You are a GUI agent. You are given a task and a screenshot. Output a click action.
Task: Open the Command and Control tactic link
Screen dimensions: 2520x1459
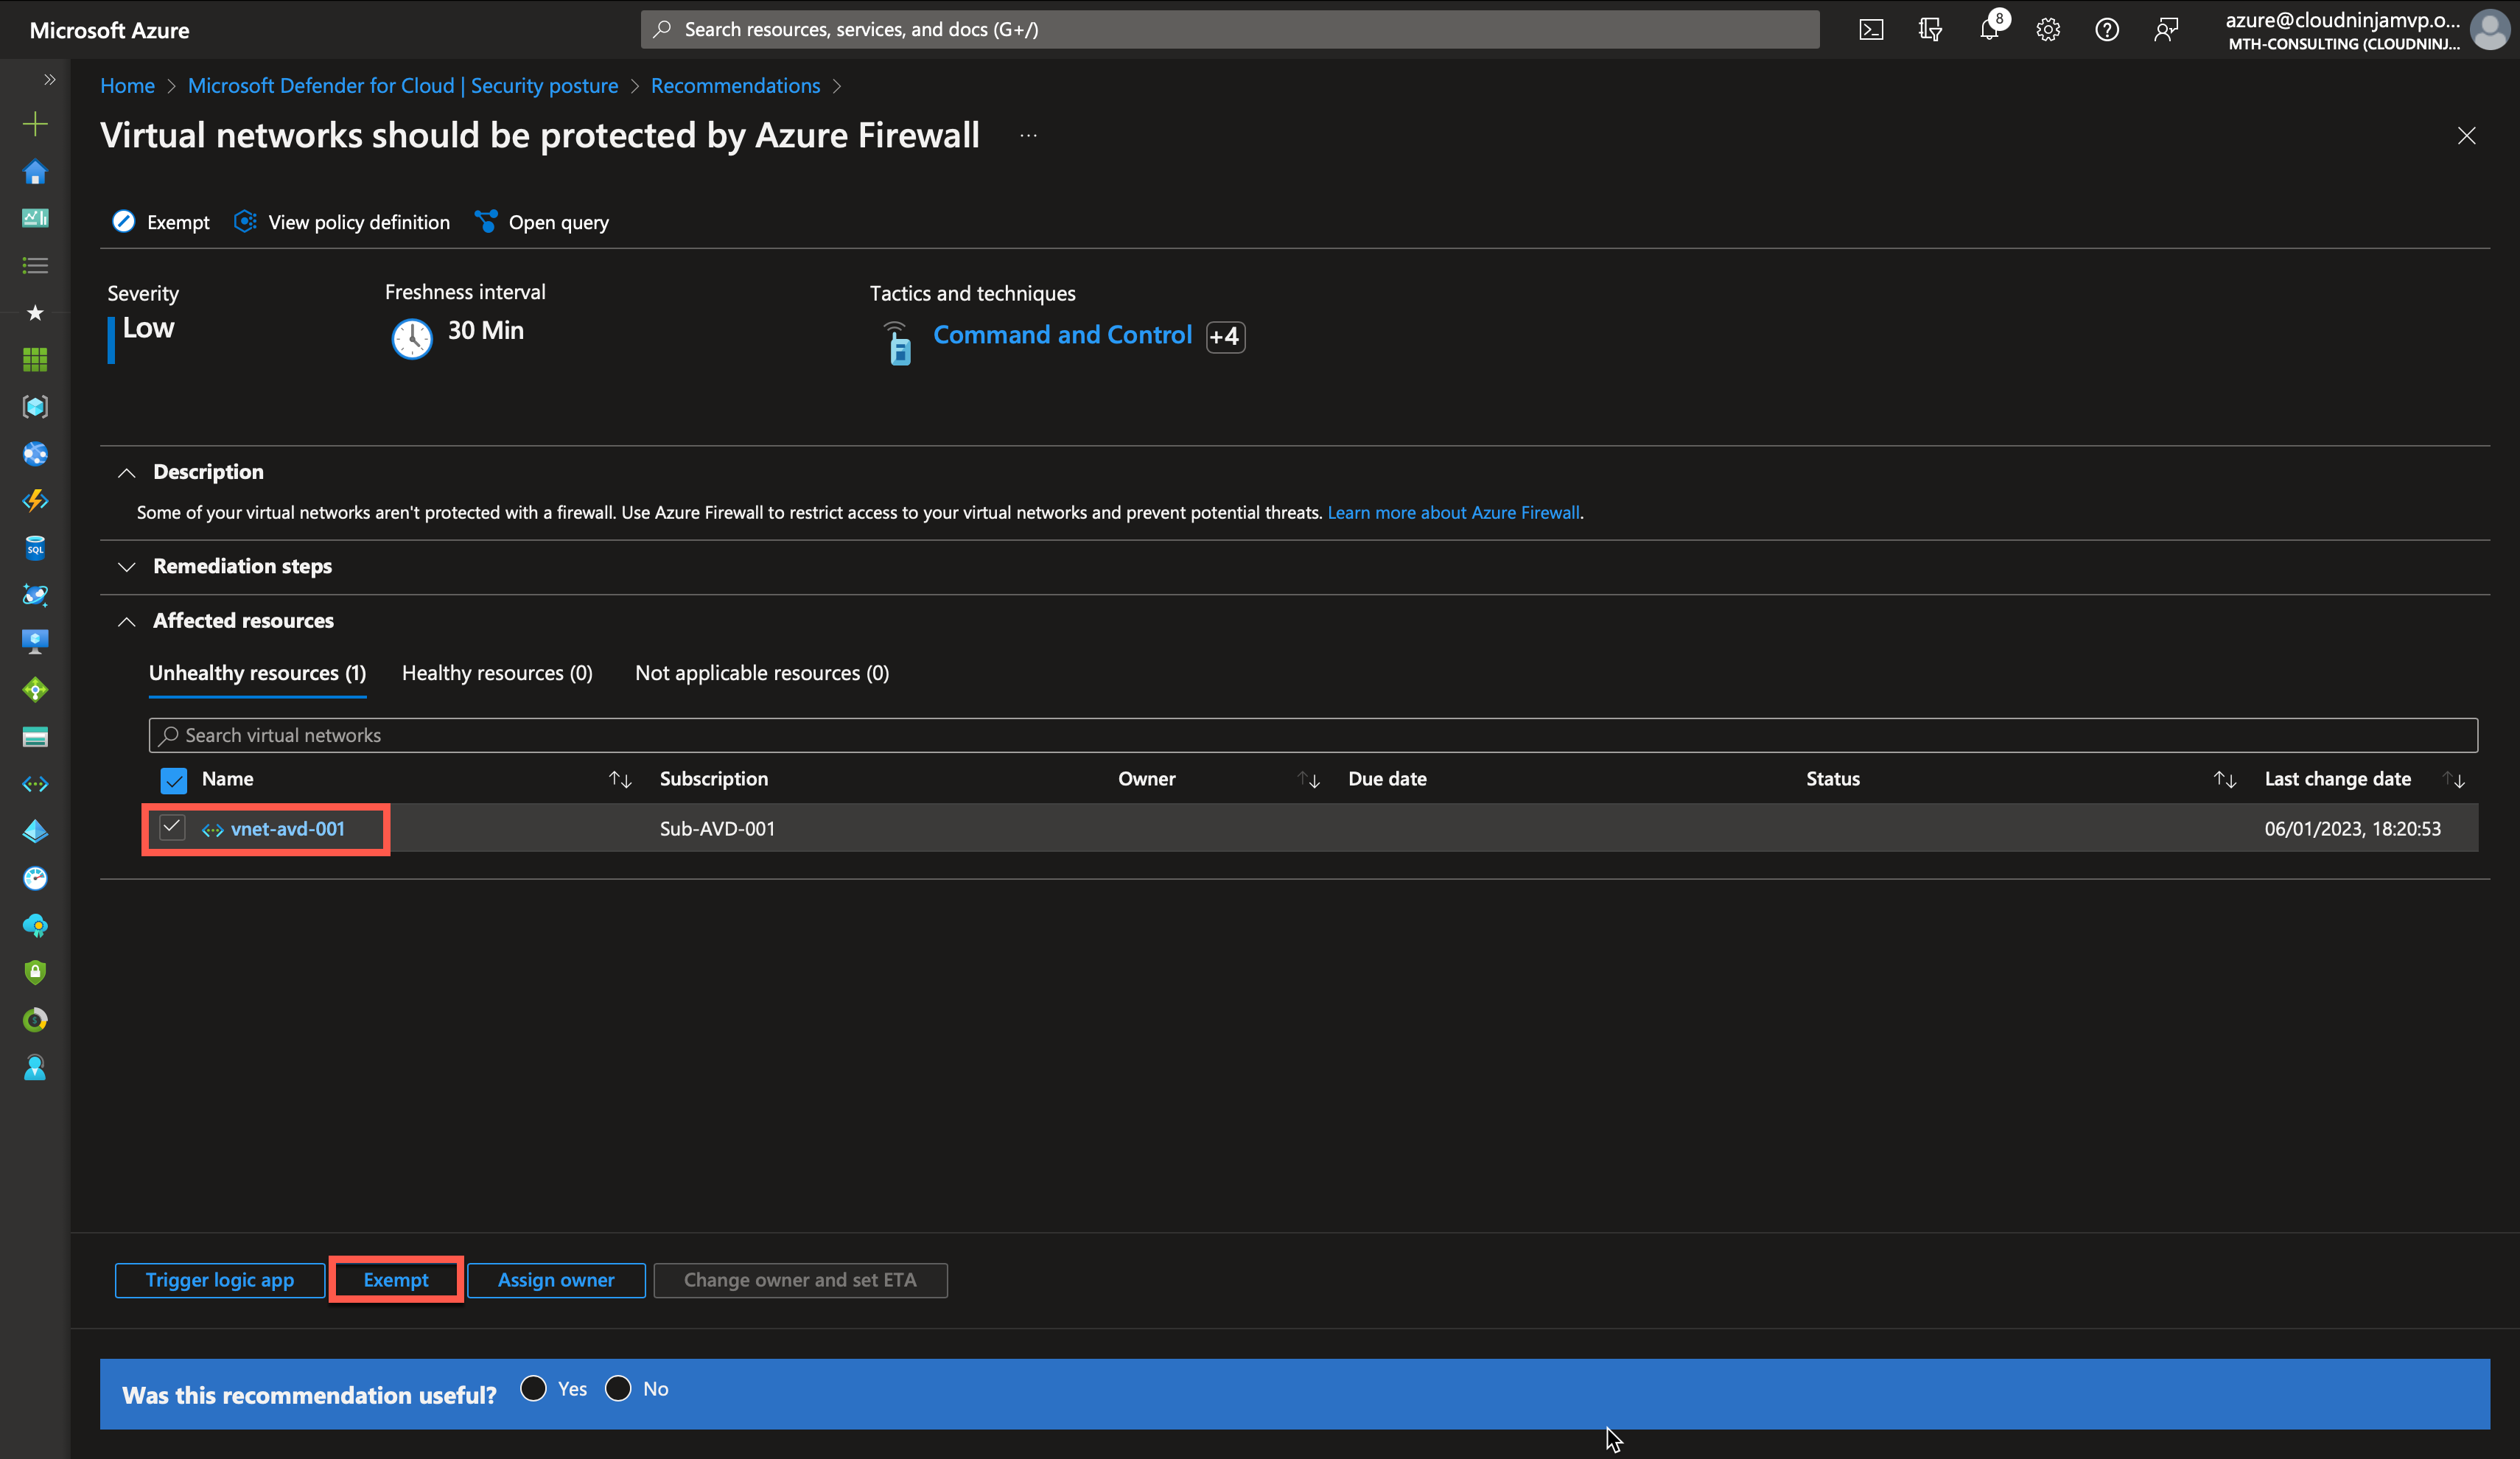1062,335
